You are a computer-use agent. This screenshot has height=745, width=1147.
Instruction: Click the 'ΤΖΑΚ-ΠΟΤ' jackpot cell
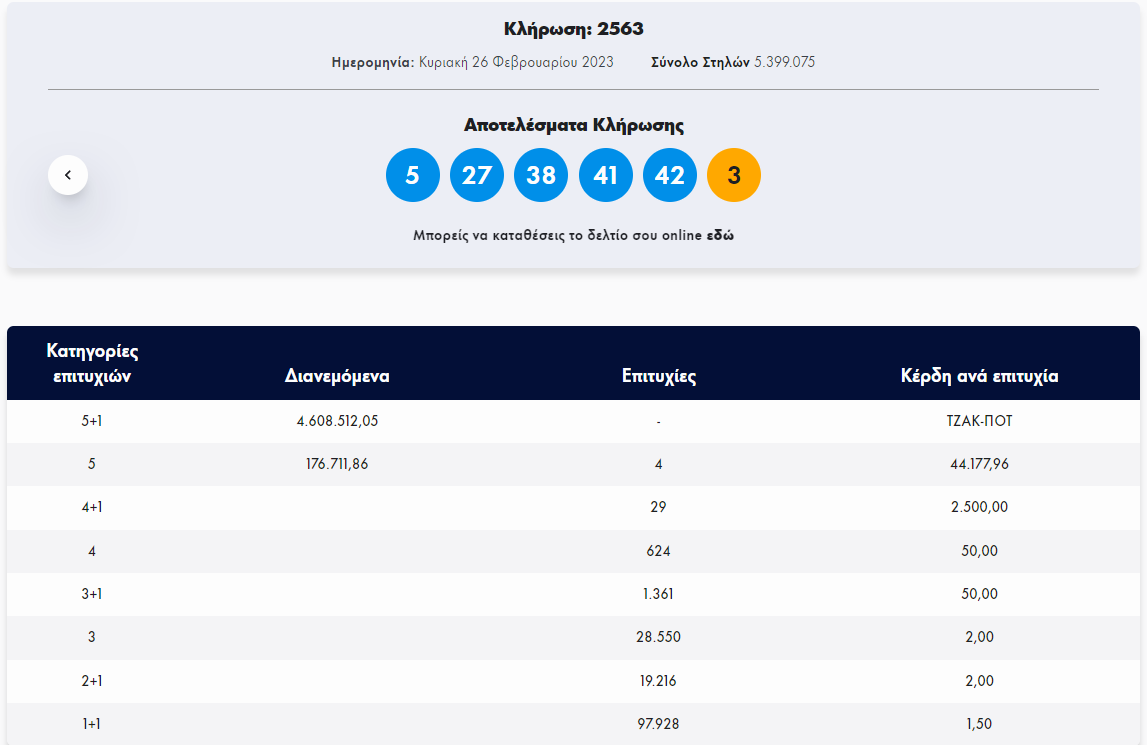click(x=979, y=422)
